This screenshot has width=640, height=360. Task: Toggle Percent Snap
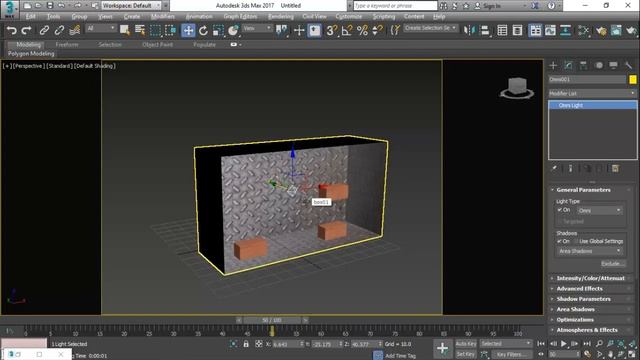362,30
